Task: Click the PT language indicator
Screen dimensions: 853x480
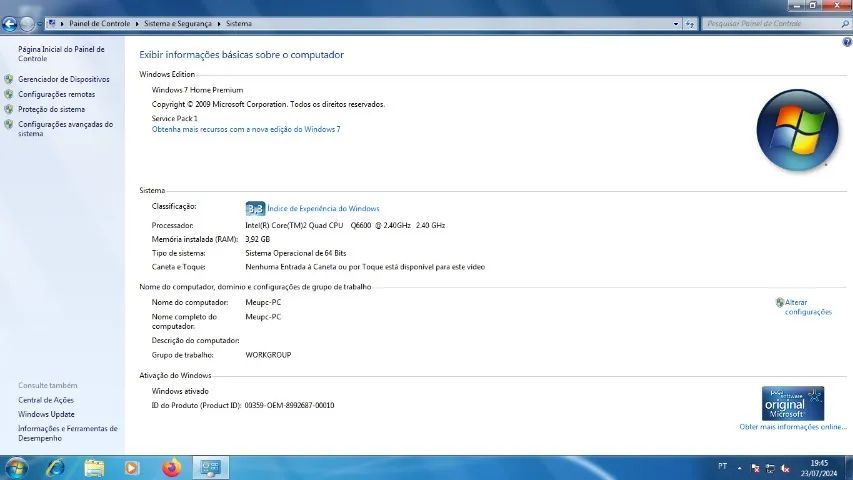Action: (x=722, y=466)
